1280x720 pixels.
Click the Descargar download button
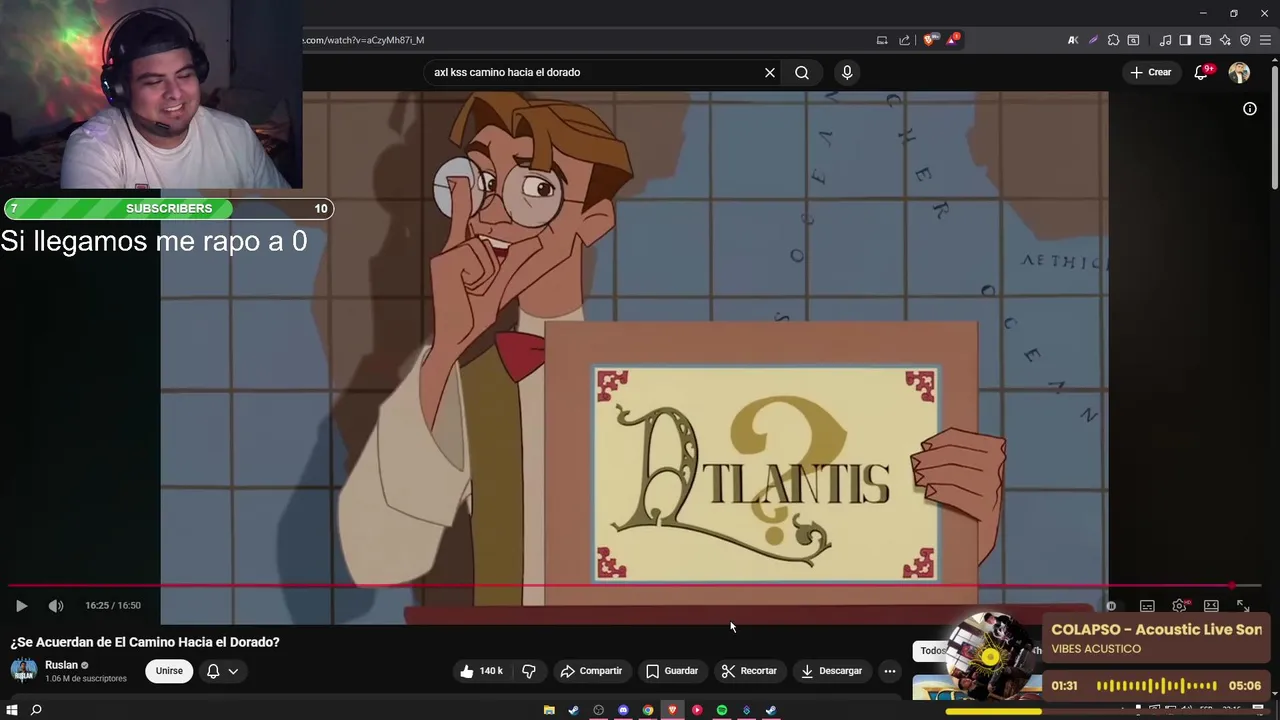[831, 671]
